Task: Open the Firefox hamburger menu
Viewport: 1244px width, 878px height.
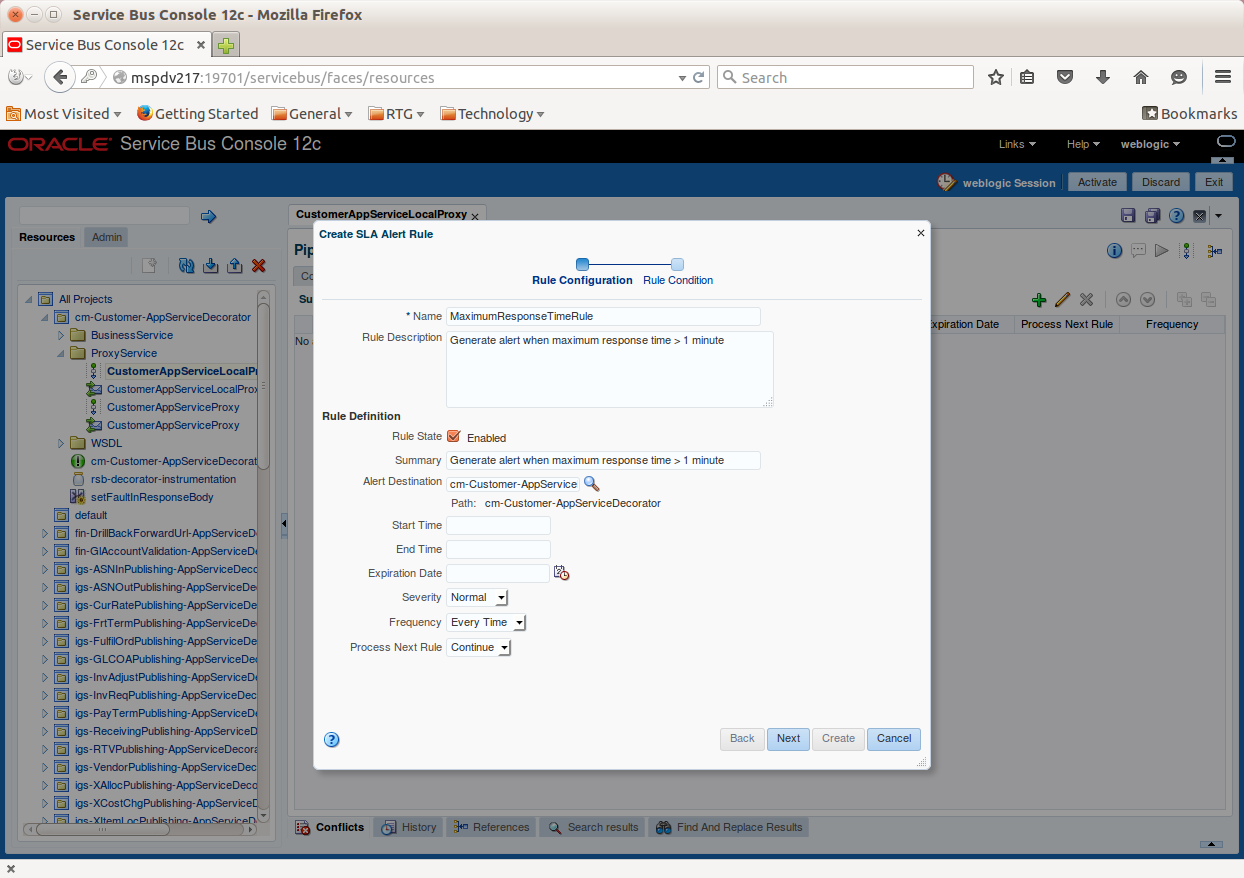Action: (x=1222, y=77)
